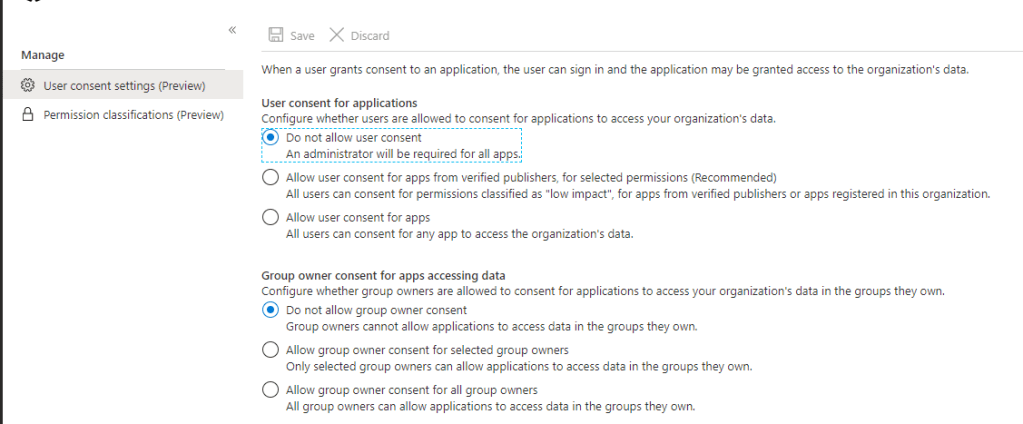Open Permission classifications (Preview) menu item
The height and width of the screenshot is (424, 1023).
(133, 115)
